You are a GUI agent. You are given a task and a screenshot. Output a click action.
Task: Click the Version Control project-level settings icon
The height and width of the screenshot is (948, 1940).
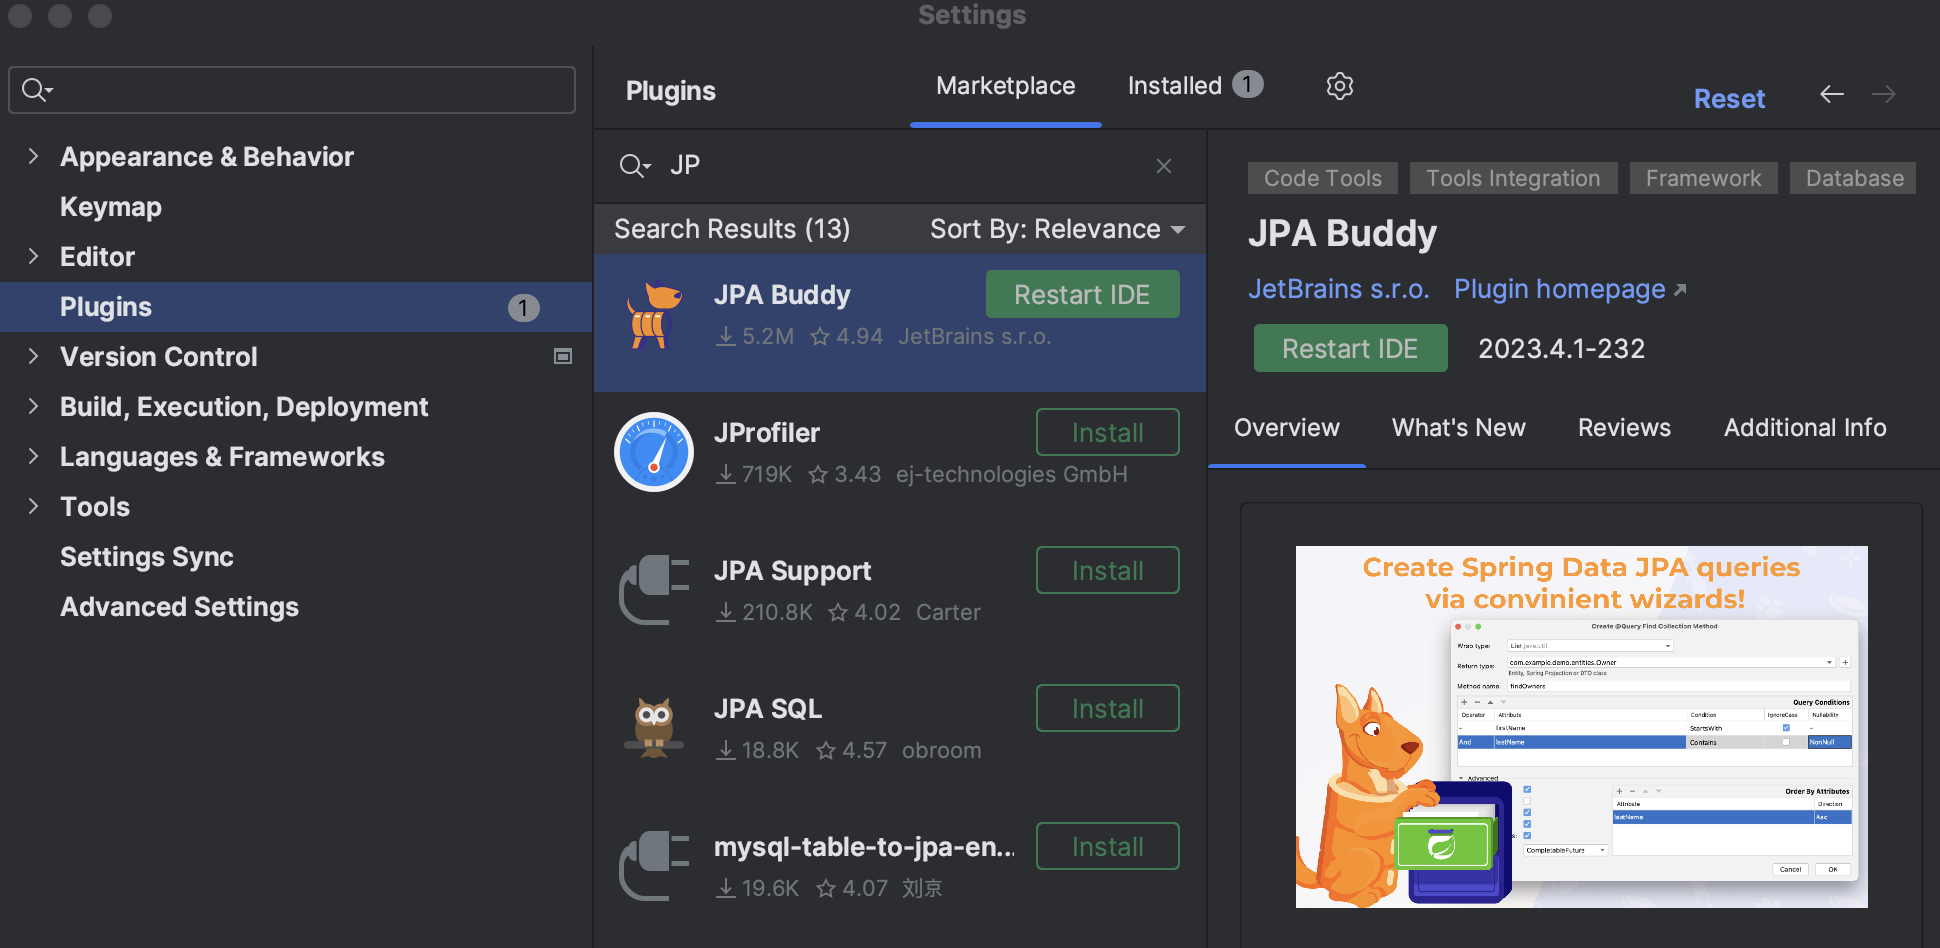563,357
